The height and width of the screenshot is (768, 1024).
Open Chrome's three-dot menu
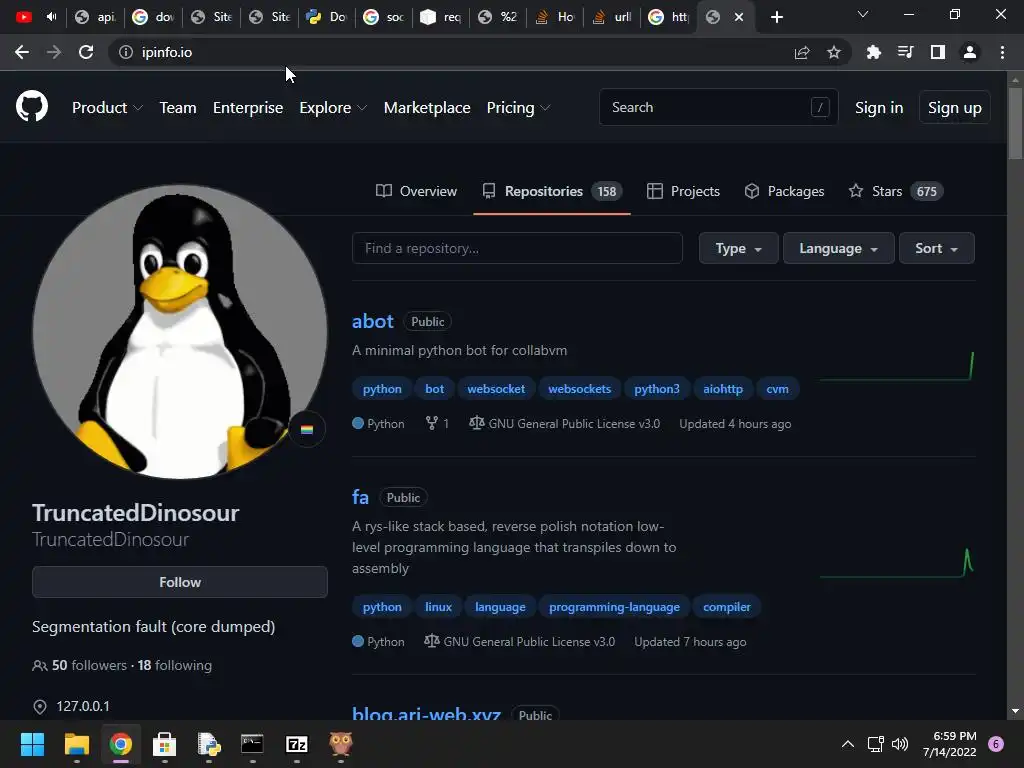[1002, 52]
